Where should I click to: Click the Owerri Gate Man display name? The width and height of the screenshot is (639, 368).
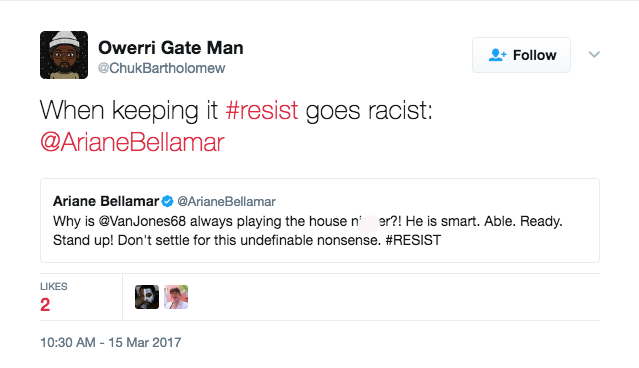(171, 48)
